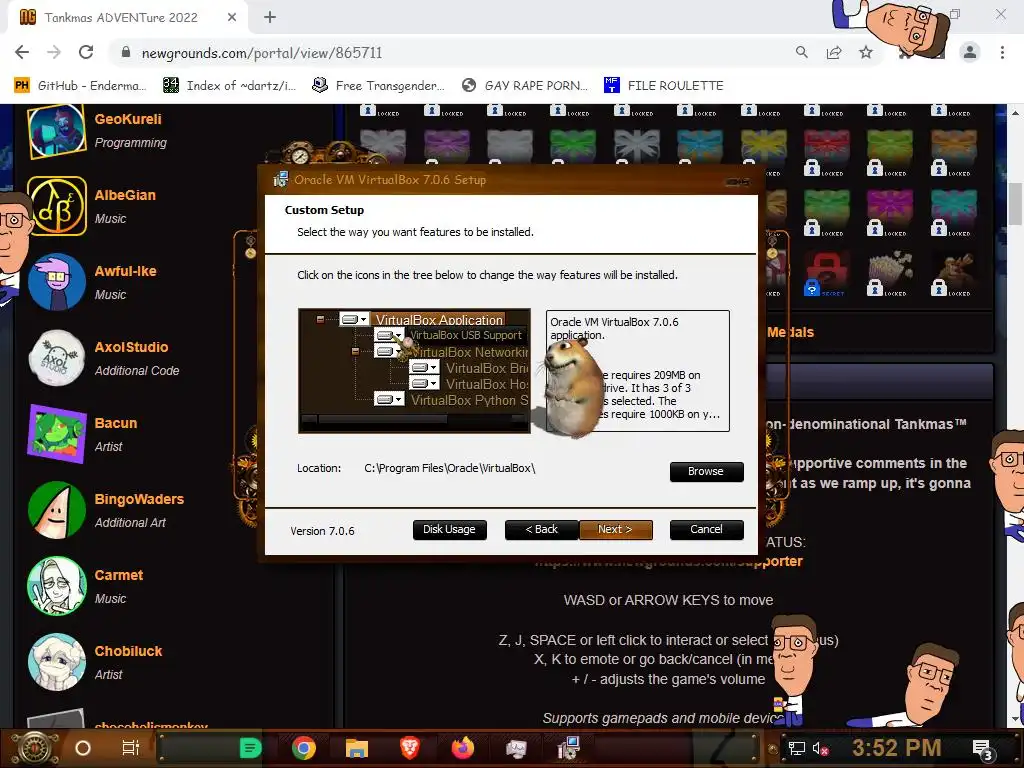Click the network tray icon

point(796,748)
